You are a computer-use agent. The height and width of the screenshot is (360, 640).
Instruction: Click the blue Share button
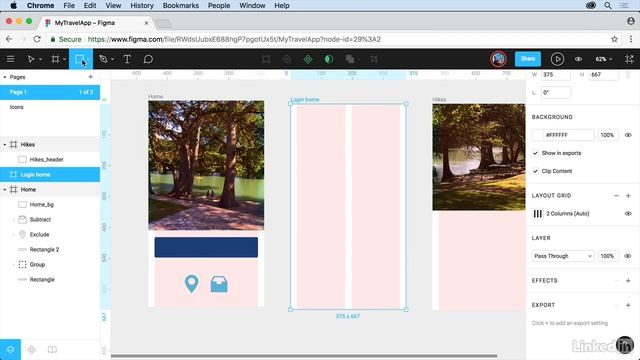pyautogui.click(x=528, y=59)
